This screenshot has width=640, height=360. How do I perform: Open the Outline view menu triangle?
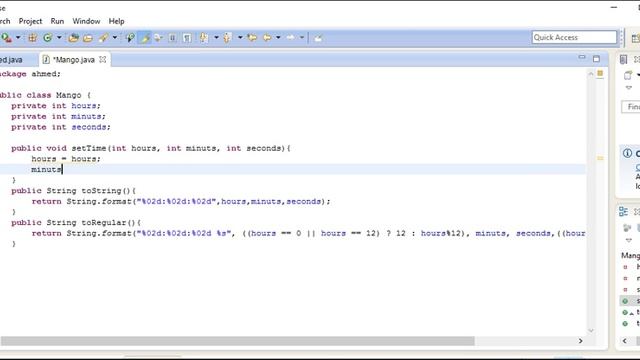629,240
